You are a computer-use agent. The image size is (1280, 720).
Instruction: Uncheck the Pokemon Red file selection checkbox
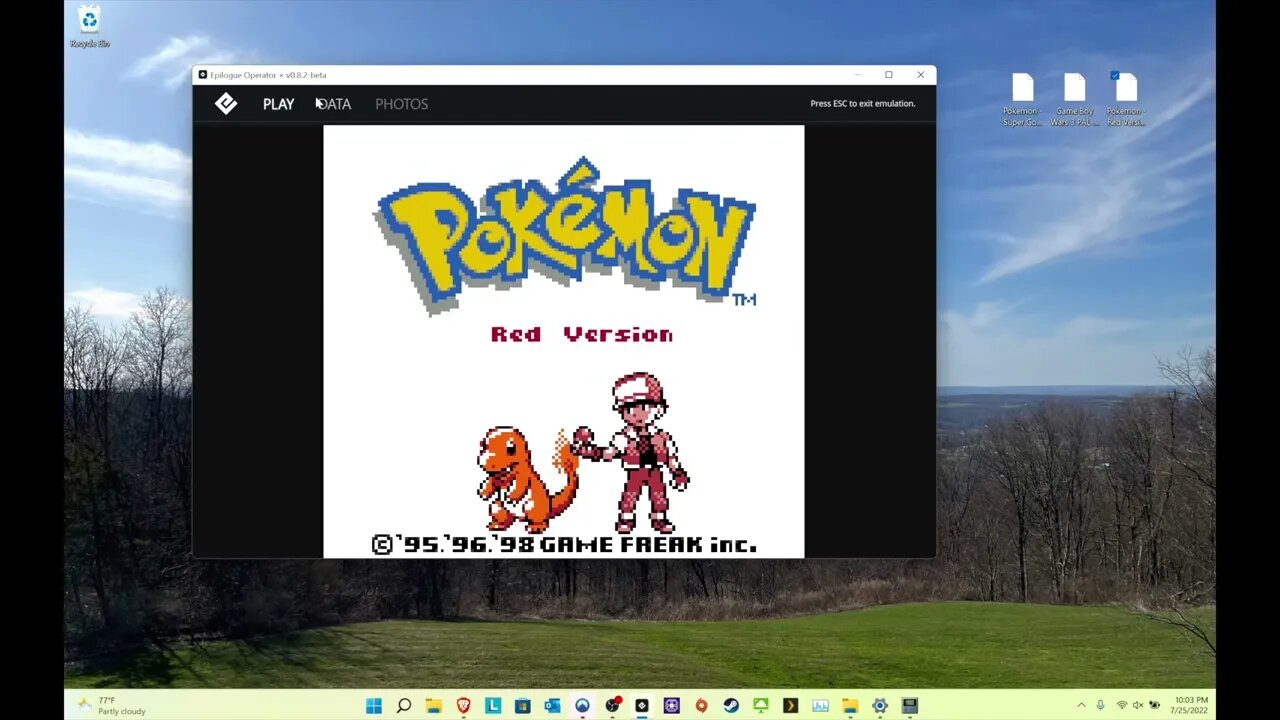[x=1114, y=75]
